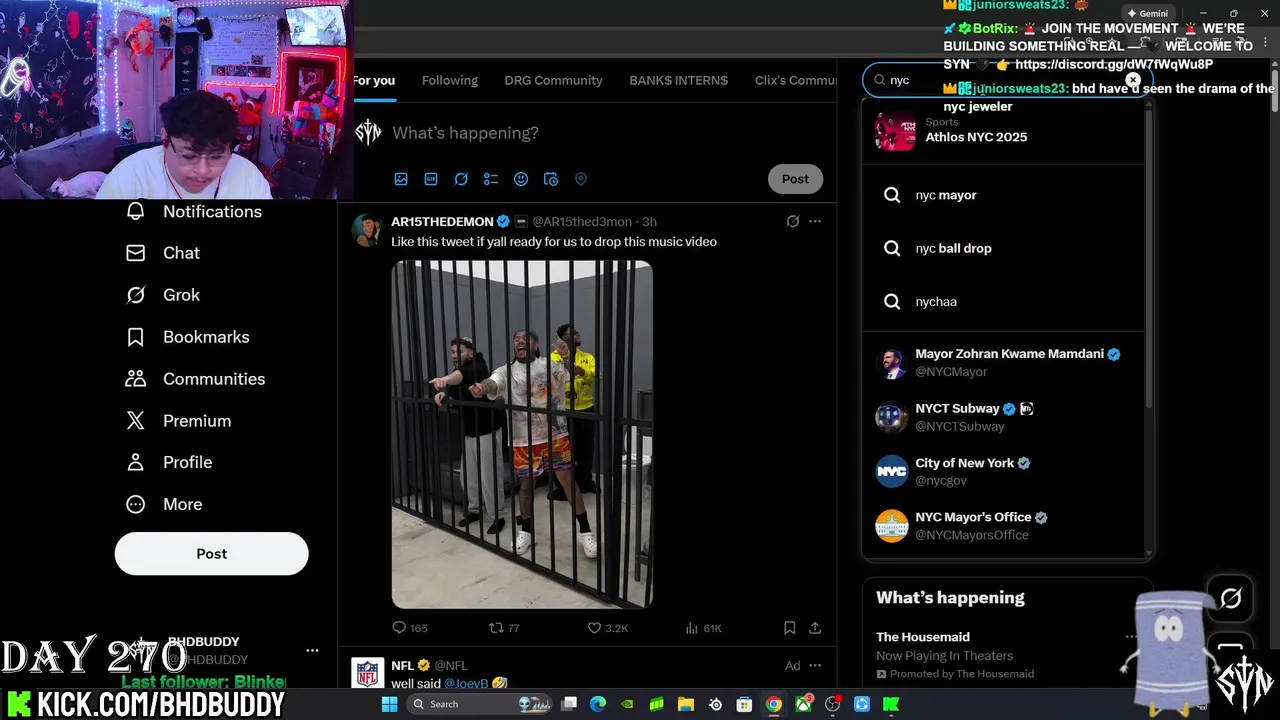
Task: Enhance post with Grok in composer
Action: click(x=461, y=179)
